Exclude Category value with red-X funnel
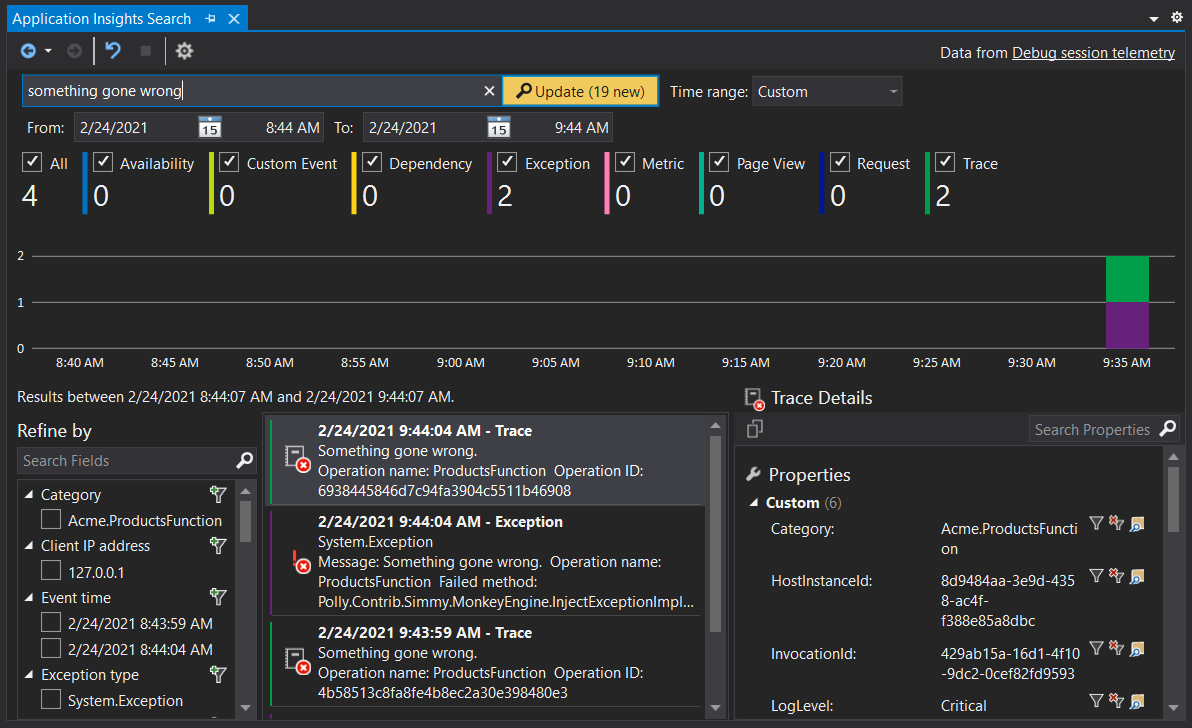Viewport: 1192px width, 728px height. tap(1117, 523)
